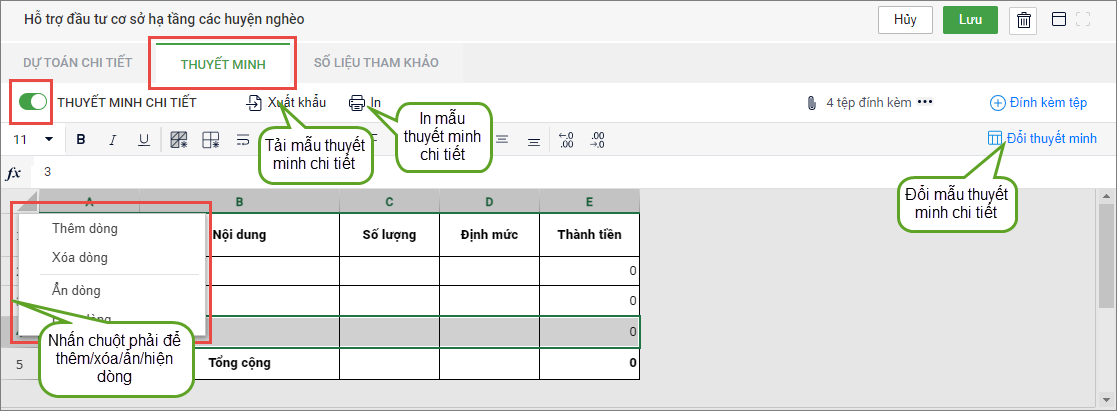Switch to the DỰ TOÁN CHI TIẾT tab

78,62
